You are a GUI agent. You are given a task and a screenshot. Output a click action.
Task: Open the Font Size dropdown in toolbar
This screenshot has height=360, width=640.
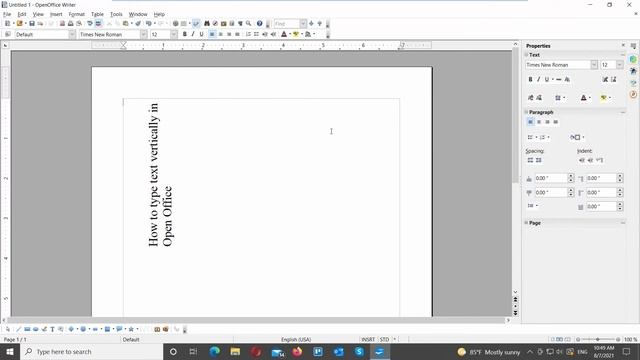click(173, 34)
